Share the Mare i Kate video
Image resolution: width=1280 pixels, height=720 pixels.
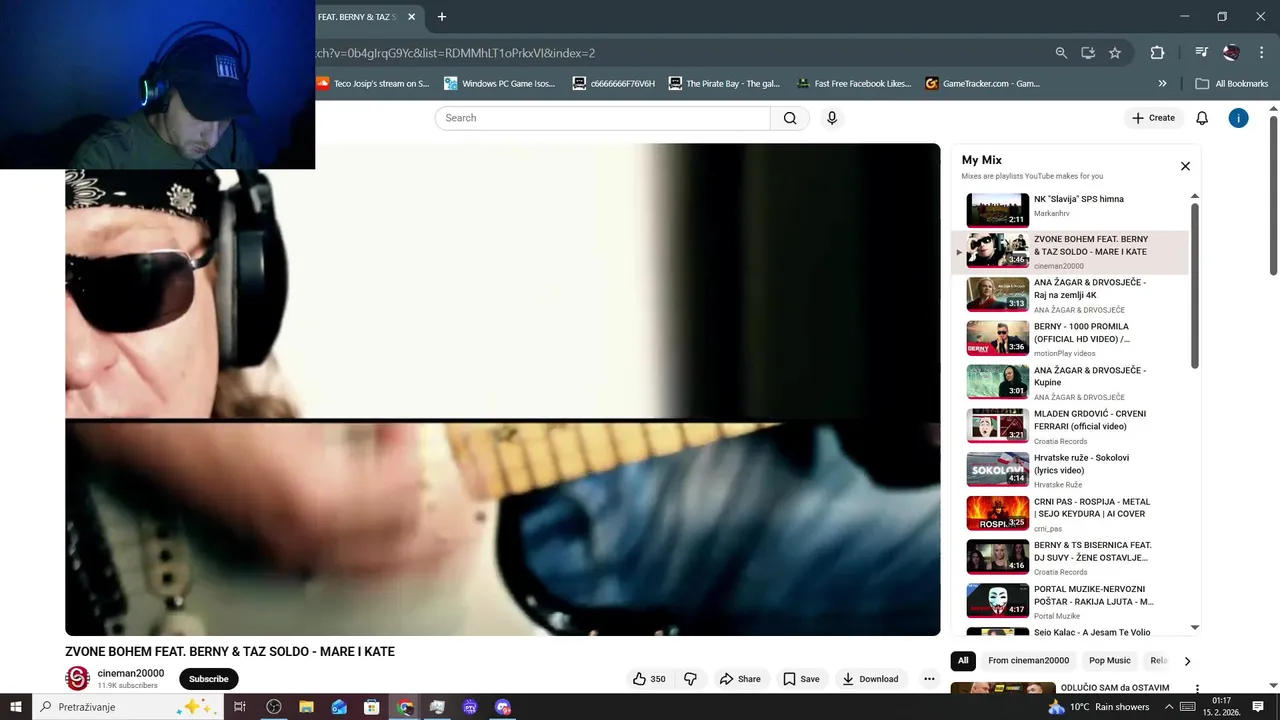click(x=740, y=679)
